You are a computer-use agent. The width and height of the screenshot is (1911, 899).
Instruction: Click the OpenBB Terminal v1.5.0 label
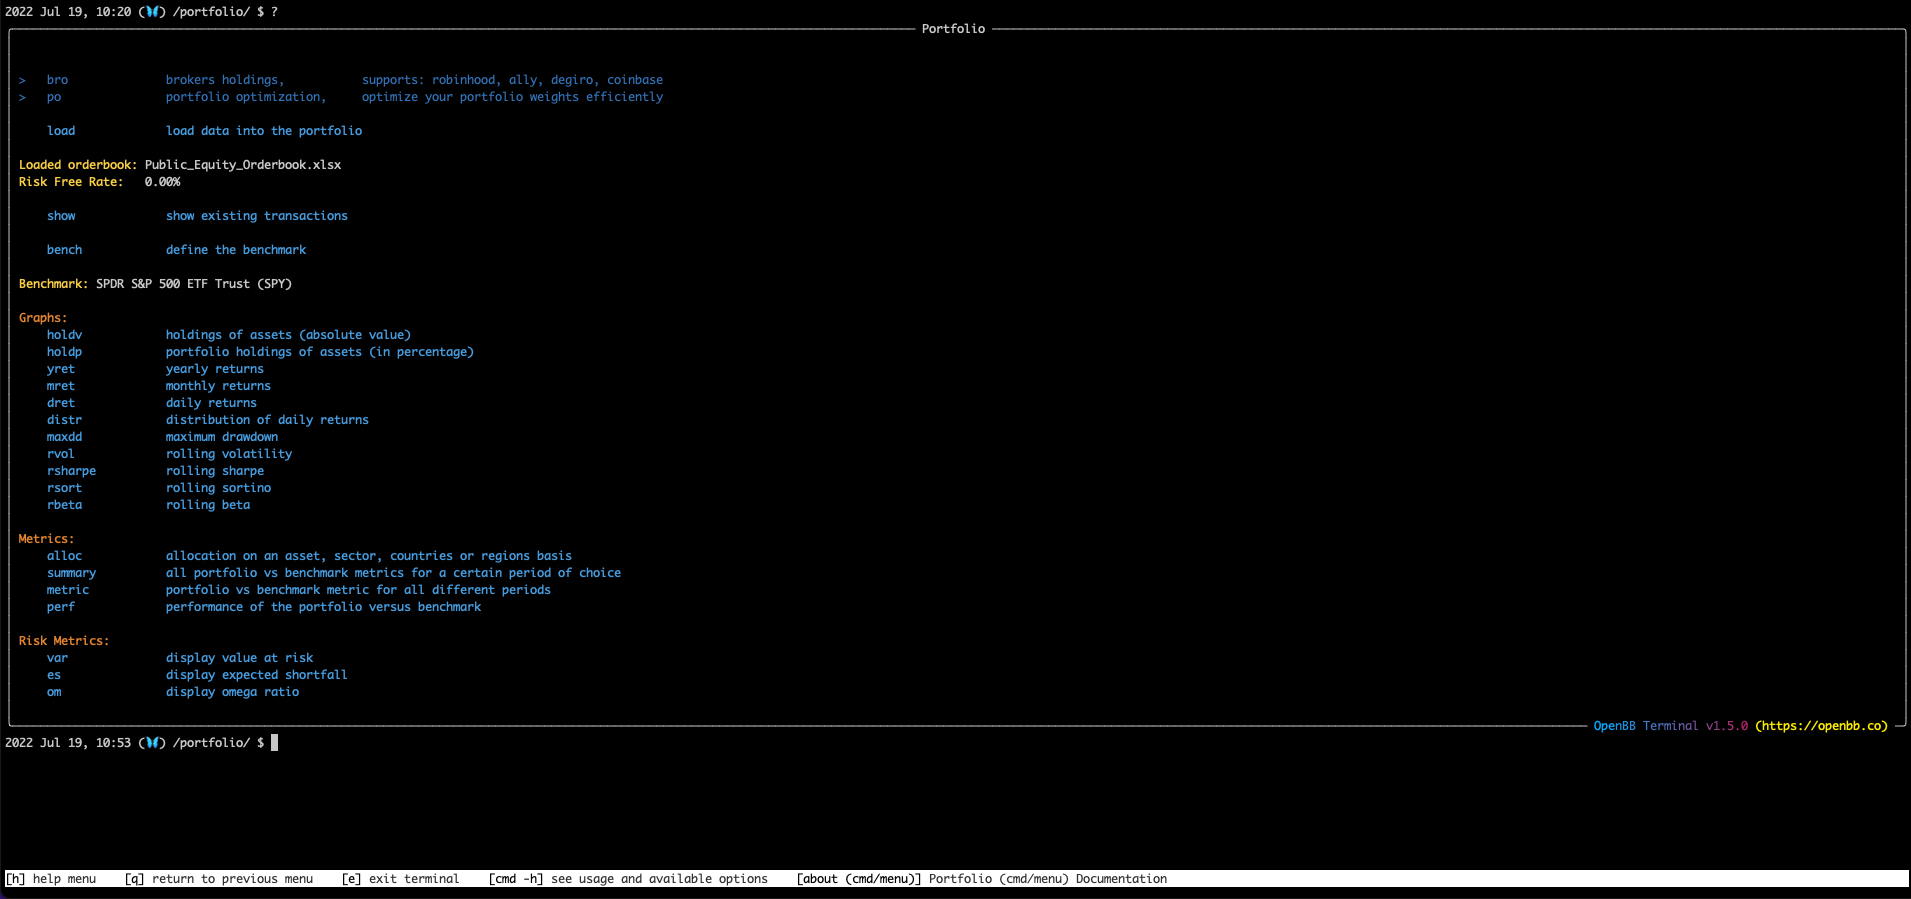pyautogui.click(x=1670, y=726)
